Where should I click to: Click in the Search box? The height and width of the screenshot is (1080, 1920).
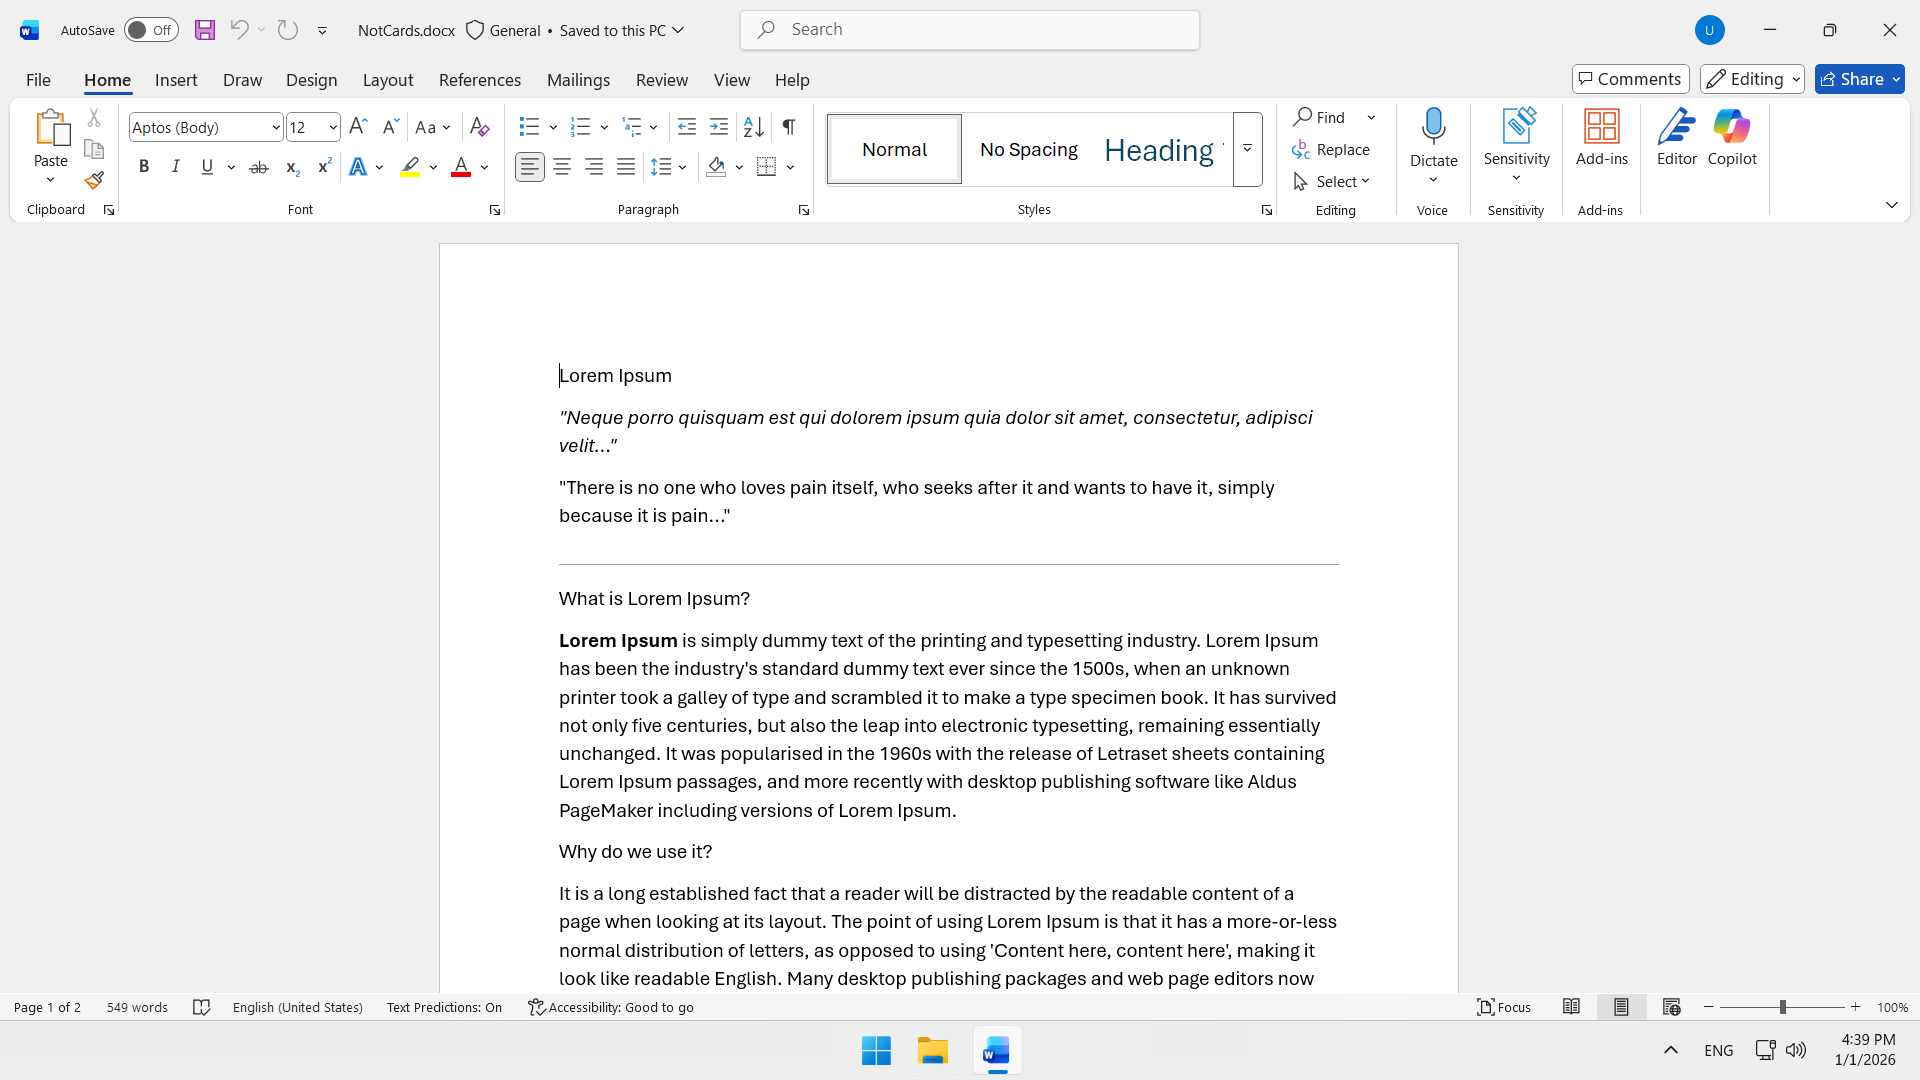tap(970, 30)
